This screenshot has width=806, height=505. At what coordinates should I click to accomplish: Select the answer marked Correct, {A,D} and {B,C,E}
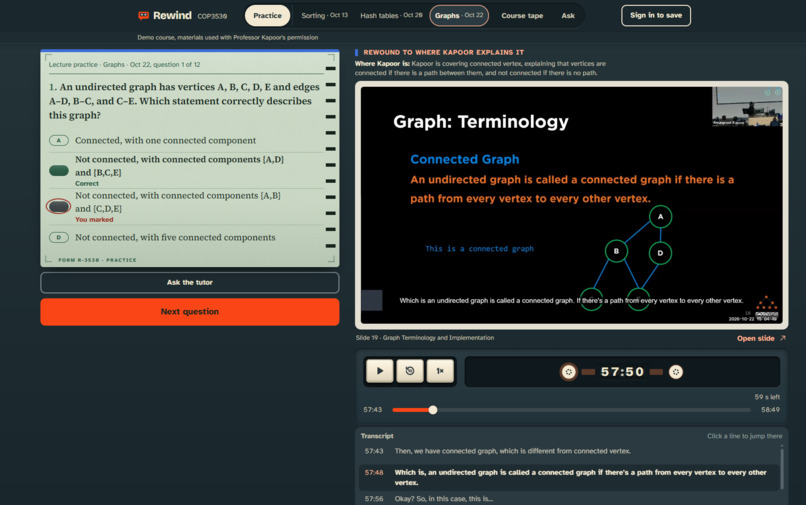[185, 171]
